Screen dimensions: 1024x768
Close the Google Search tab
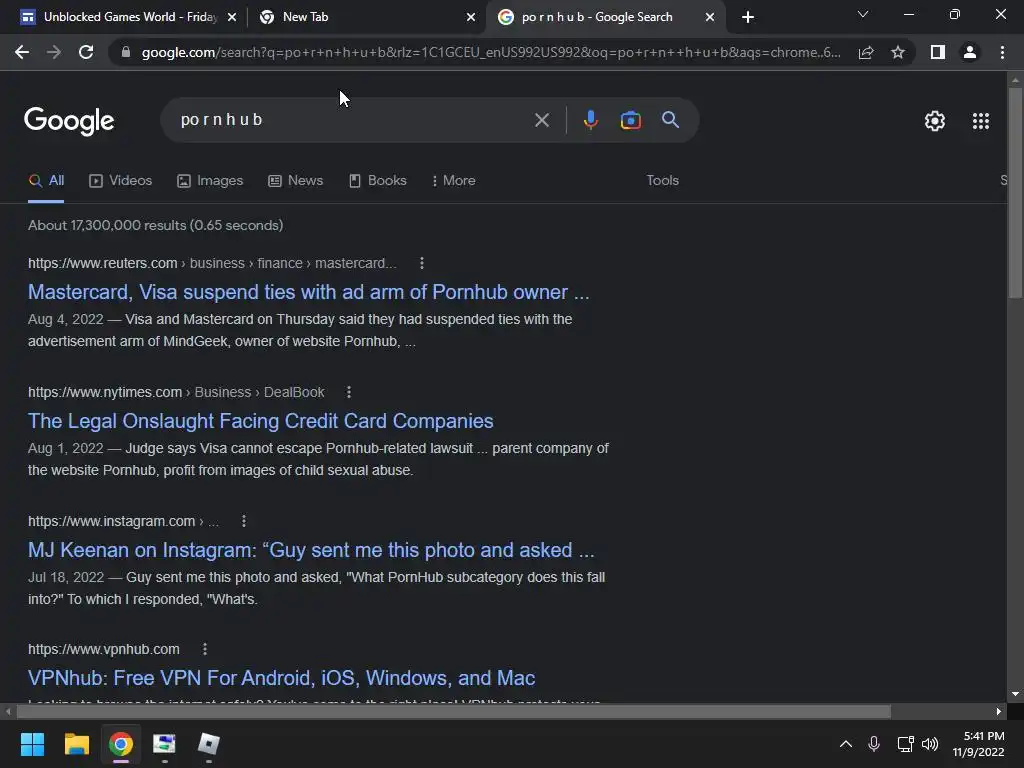pyautogui.click(x=710, y=18)
